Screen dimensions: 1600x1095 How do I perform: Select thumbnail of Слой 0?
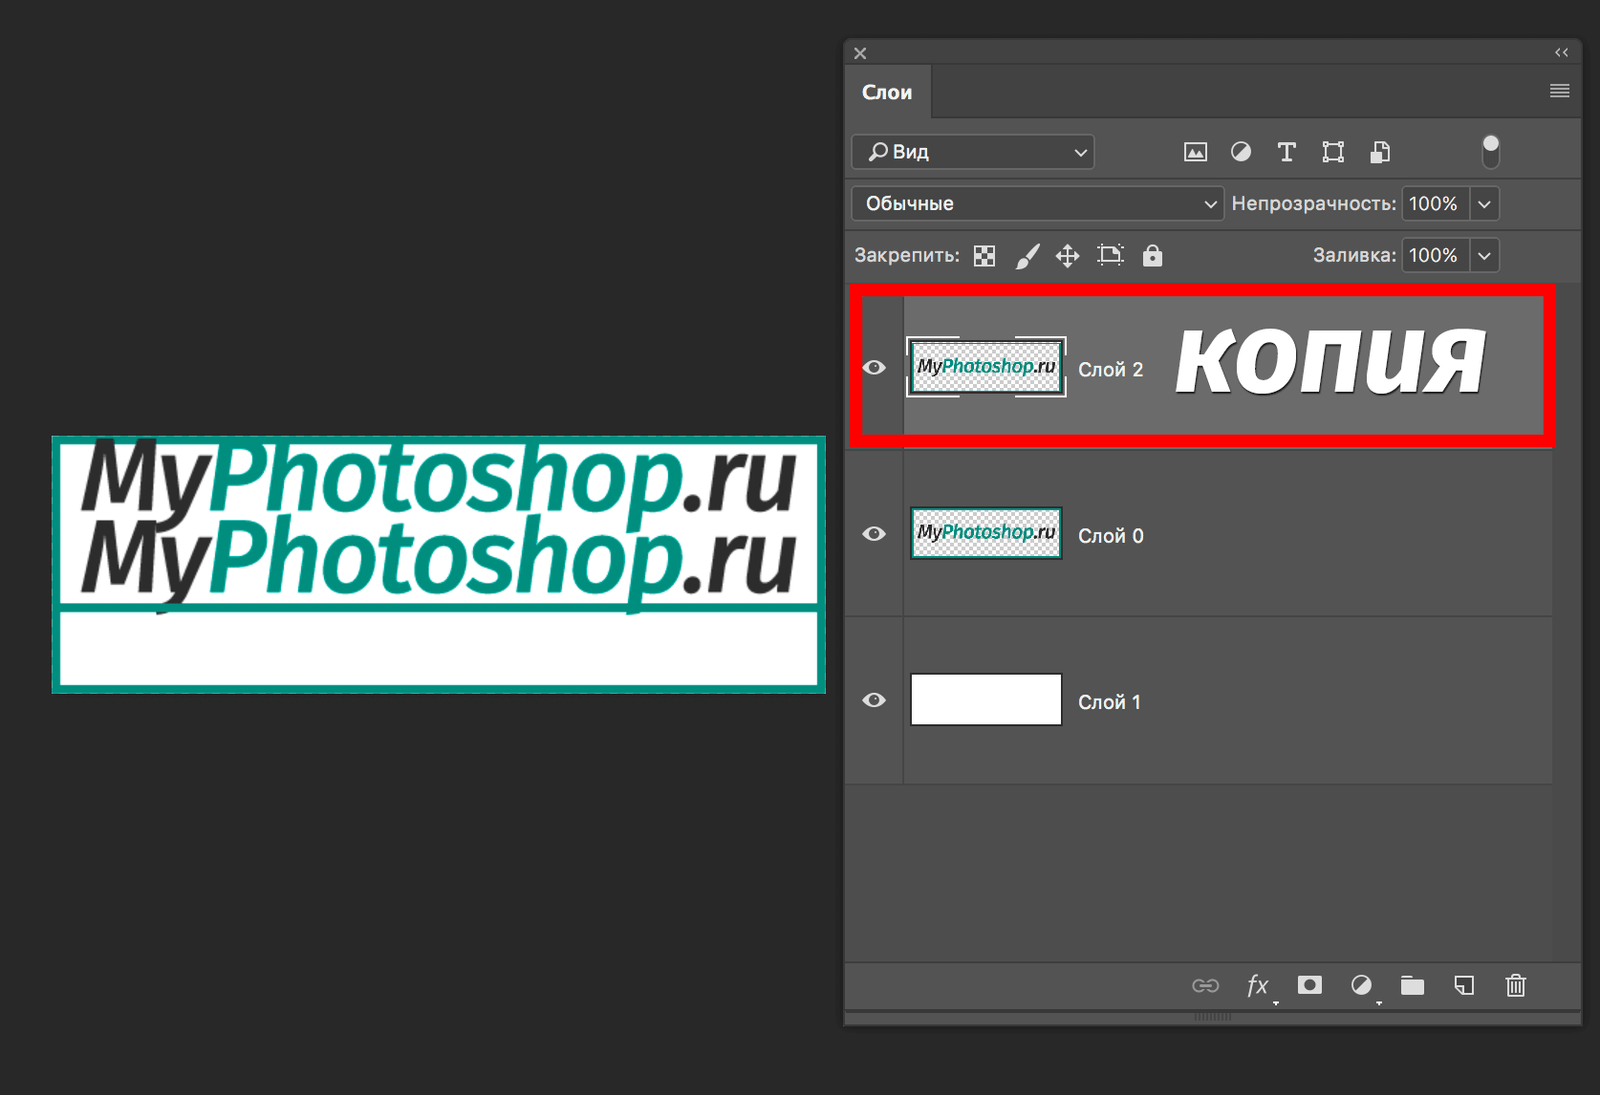pos(985,534)
